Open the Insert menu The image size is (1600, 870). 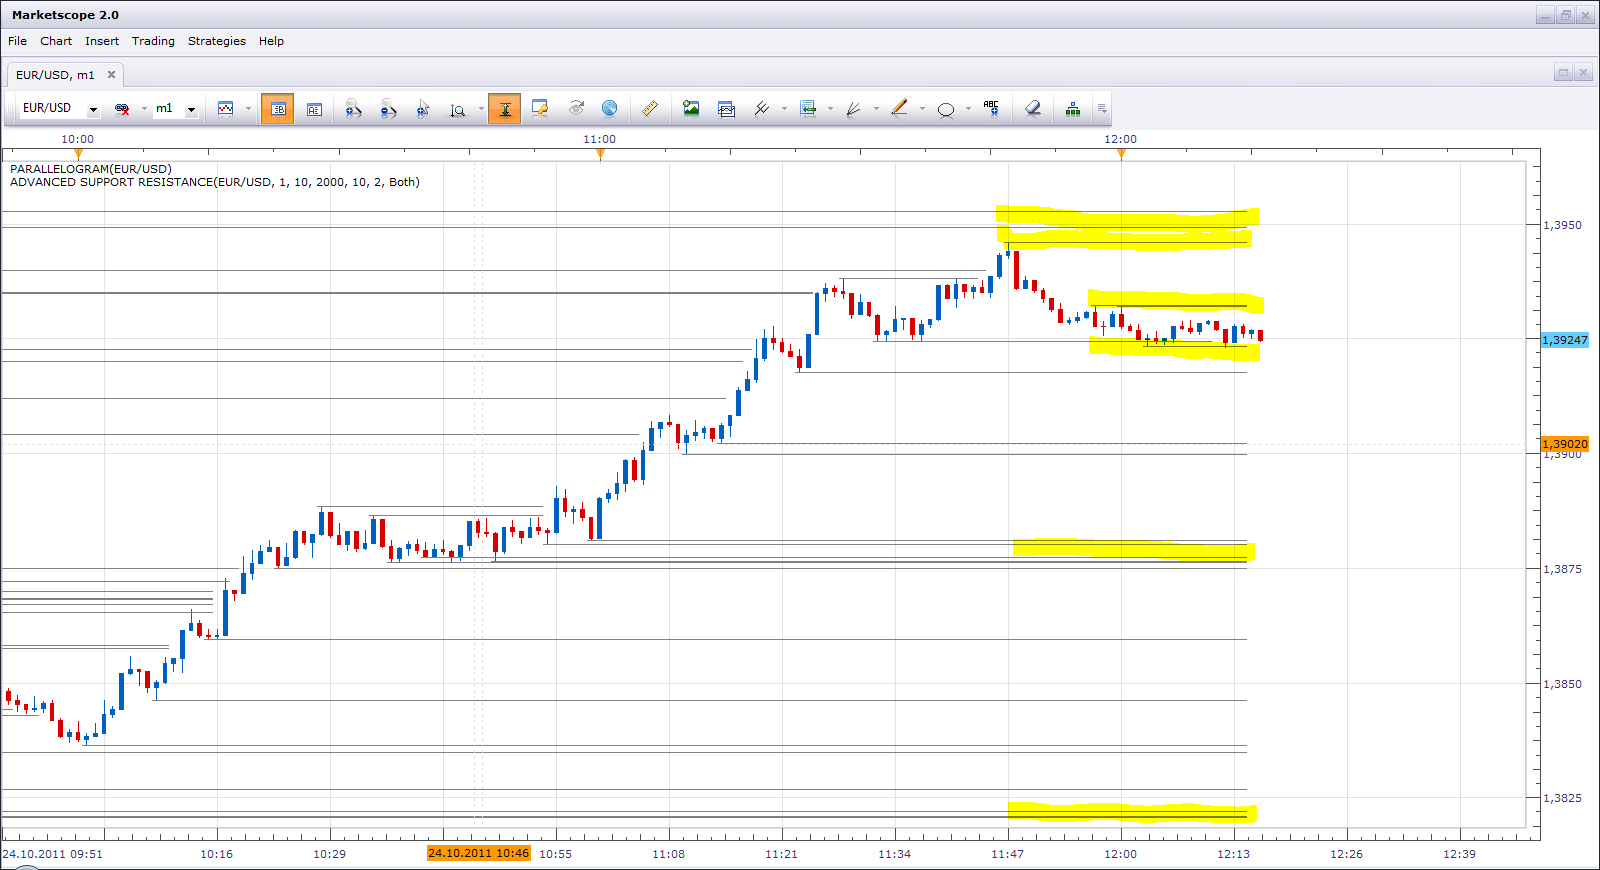pos(102,41)
